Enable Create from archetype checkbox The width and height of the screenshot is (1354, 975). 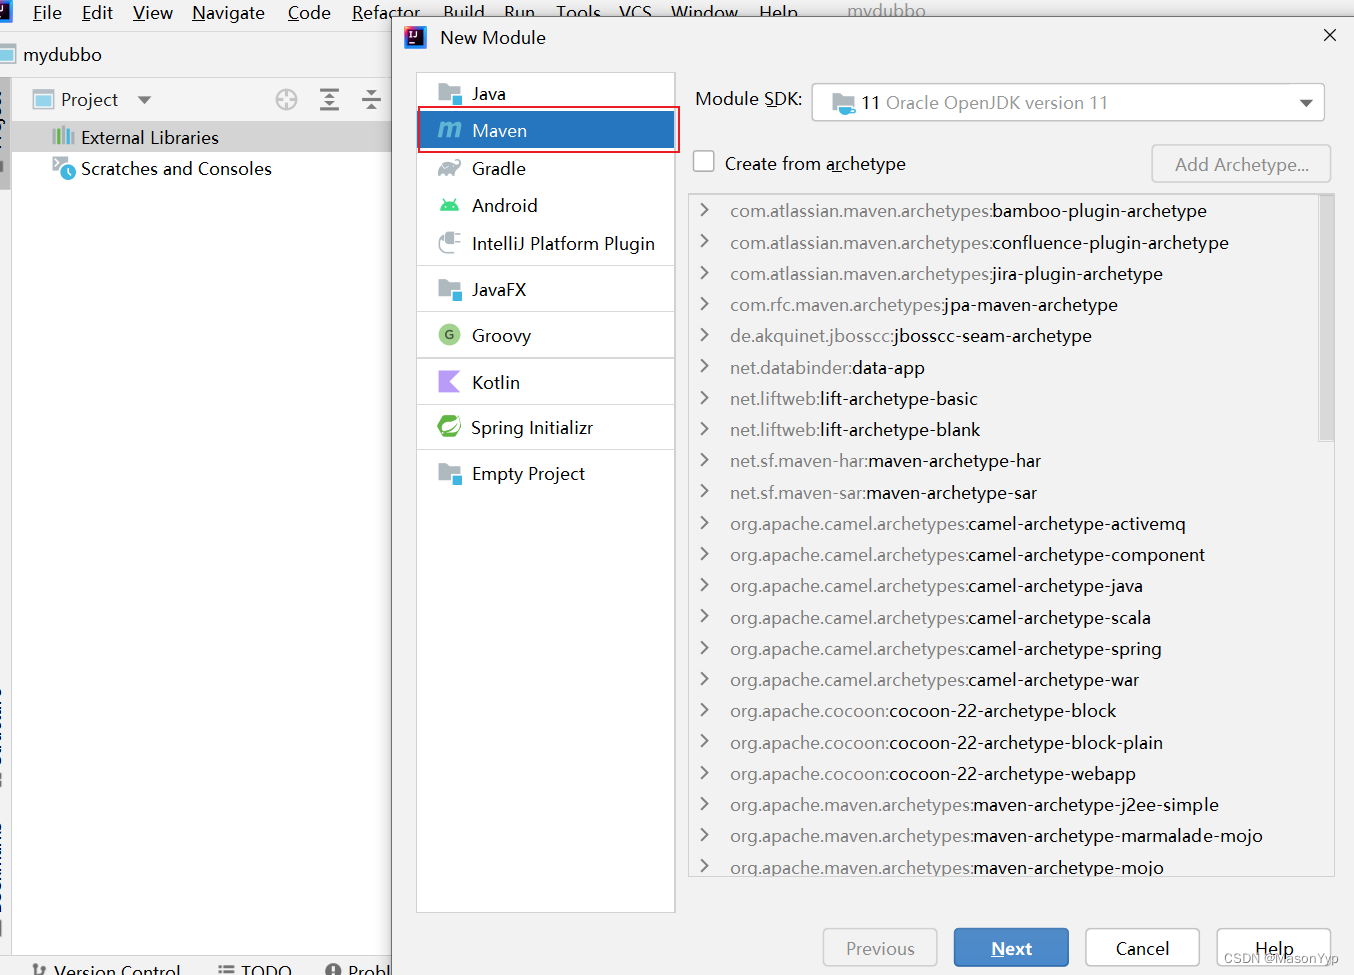[704, 162]
